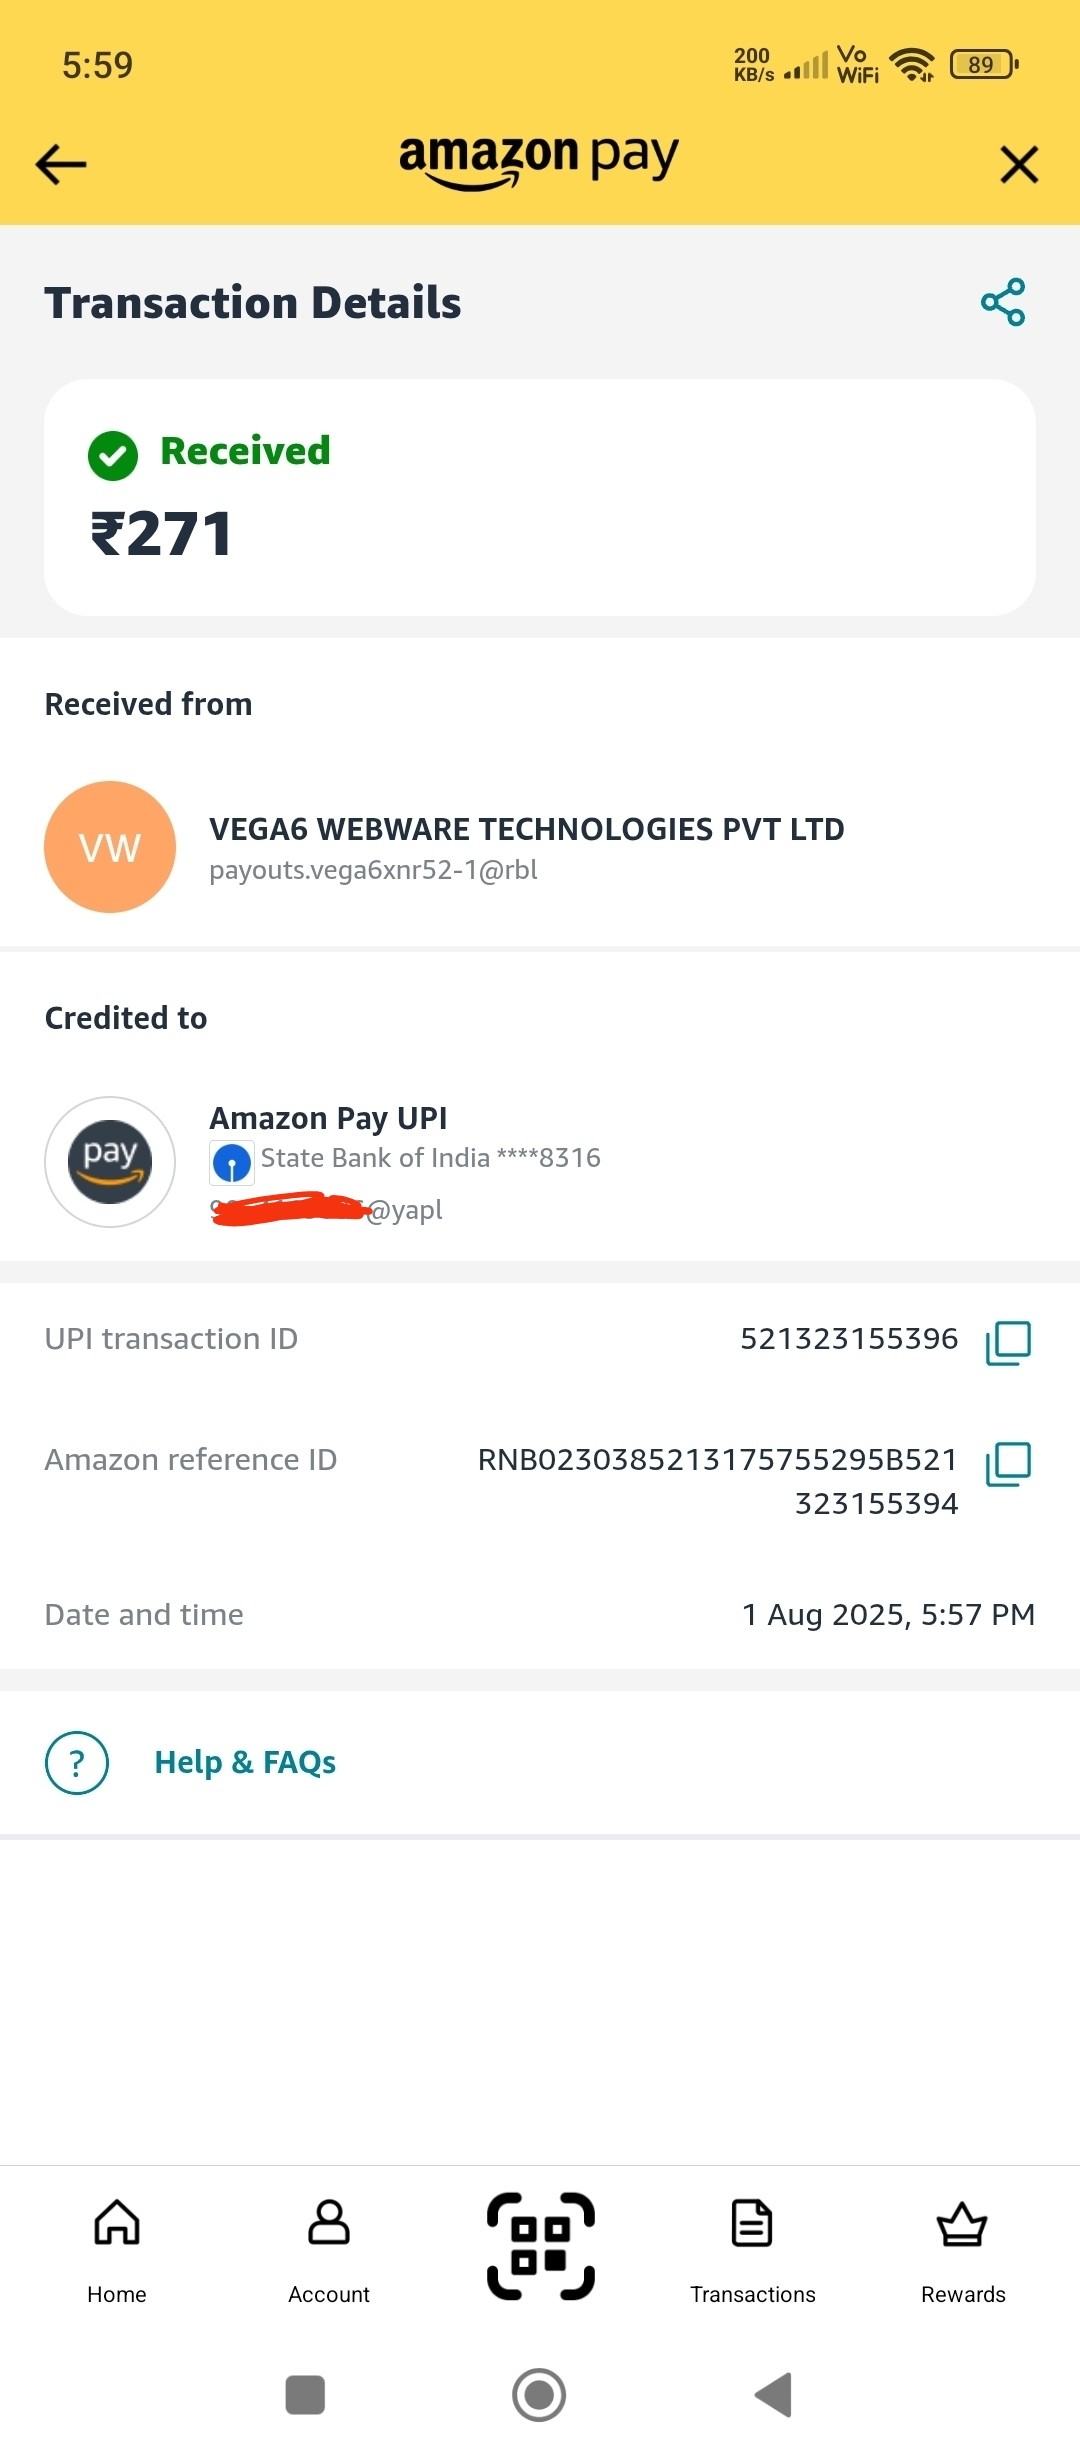Image resolution: width=1080 pixels, height=2460 pixels.
Task: Tap the State Bank of India account
Action: tap(430, 1158)
